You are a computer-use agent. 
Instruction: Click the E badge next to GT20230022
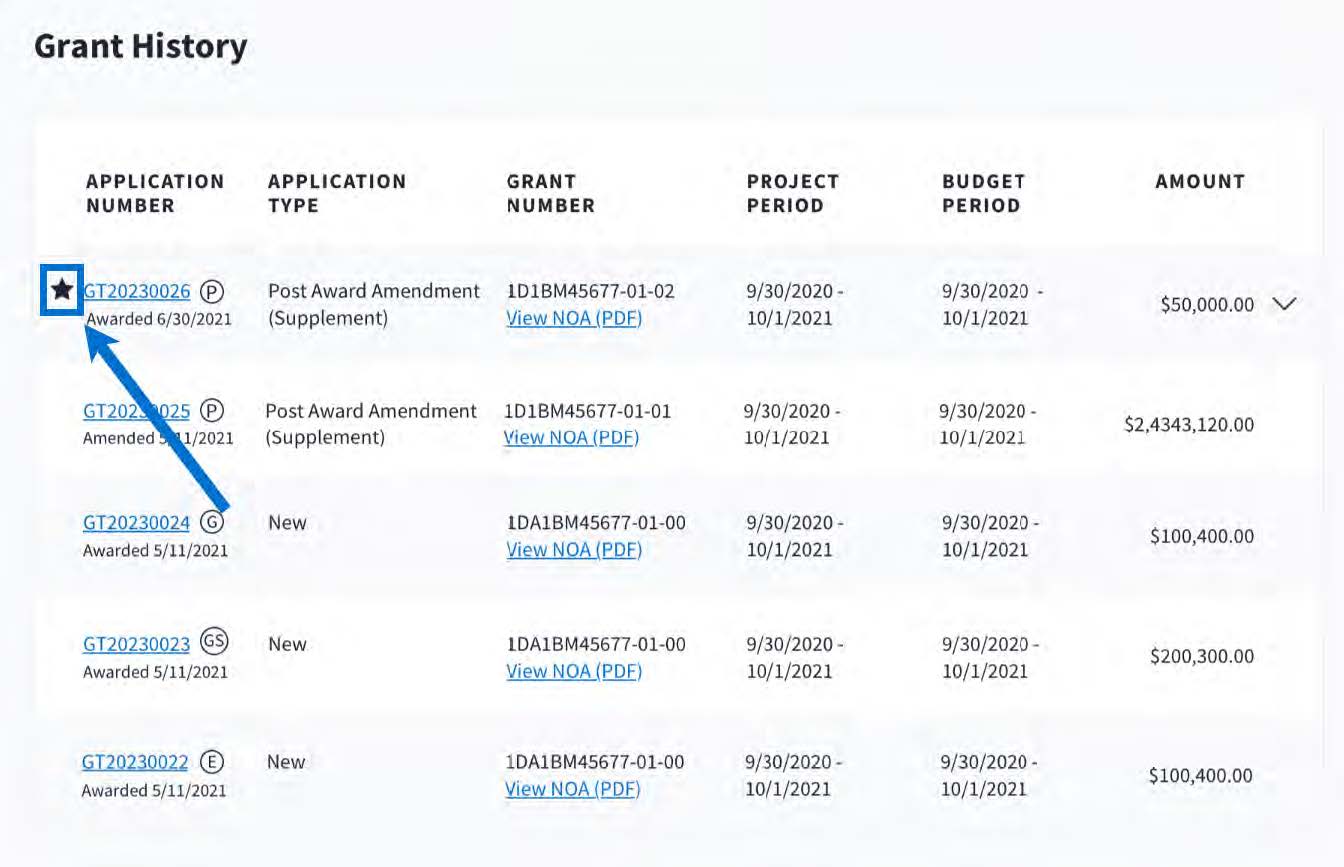click(211, 762)
